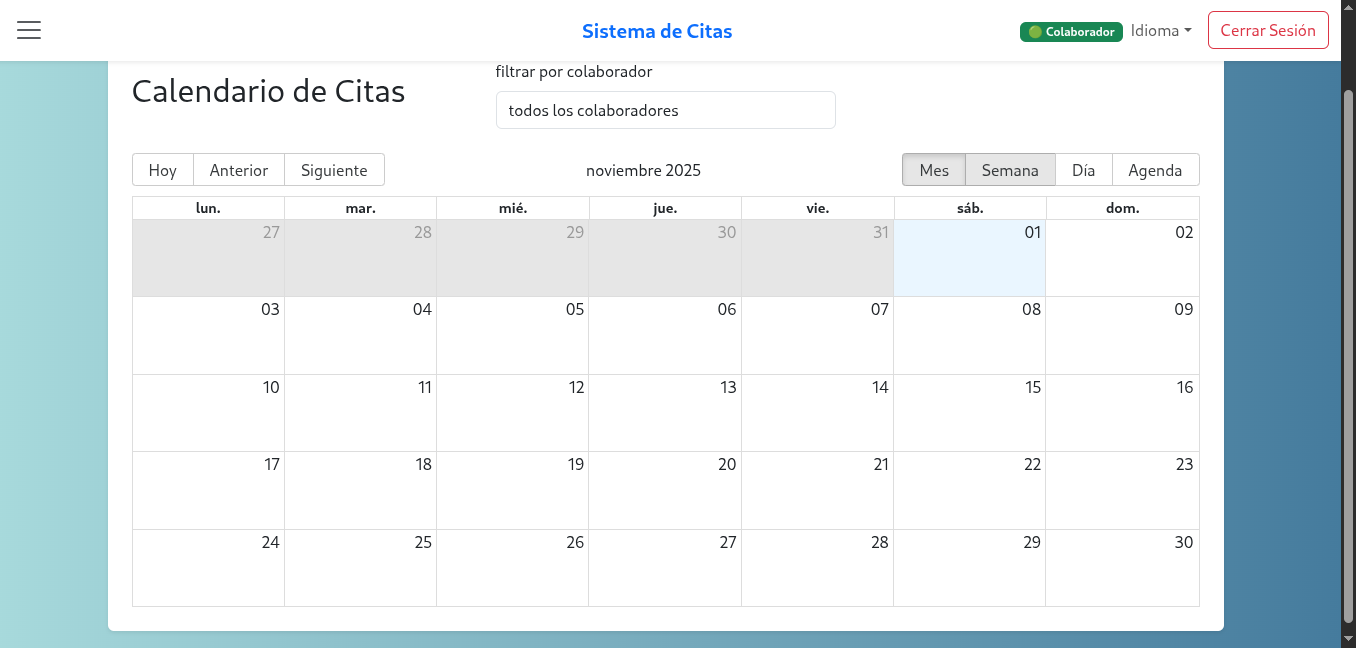
Task: Navigate back with the Anterior button
Action: [239, 169]
